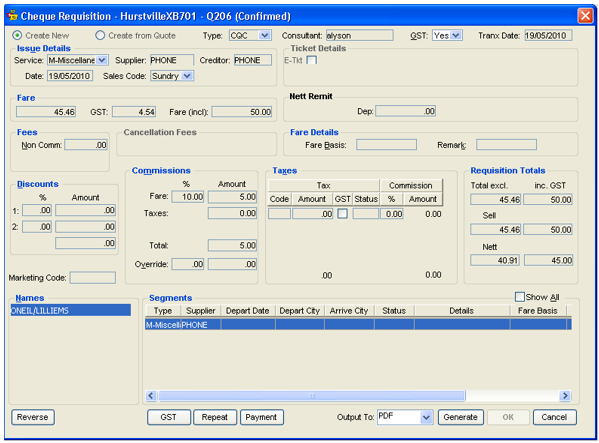
Task: Close the Cheque Requisition window
Action: coord(585,16)
